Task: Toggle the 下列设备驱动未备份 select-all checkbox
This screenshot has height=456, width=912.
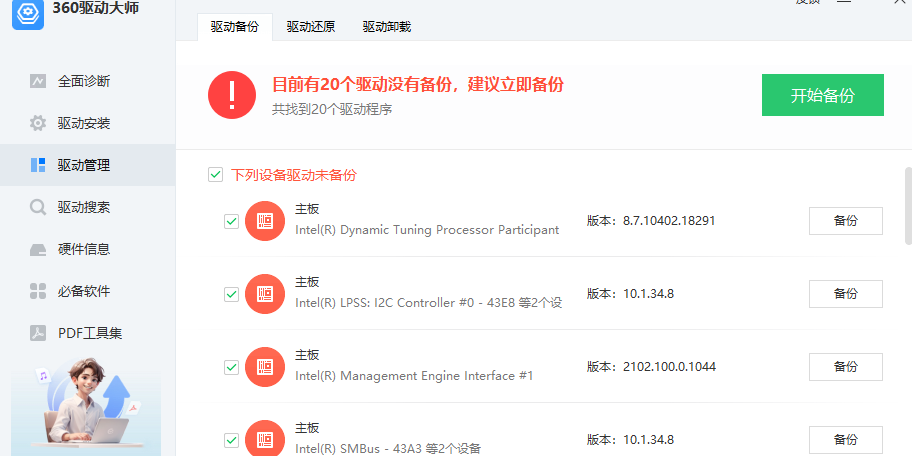Action: pyautogui.click(x=215, y=175)
